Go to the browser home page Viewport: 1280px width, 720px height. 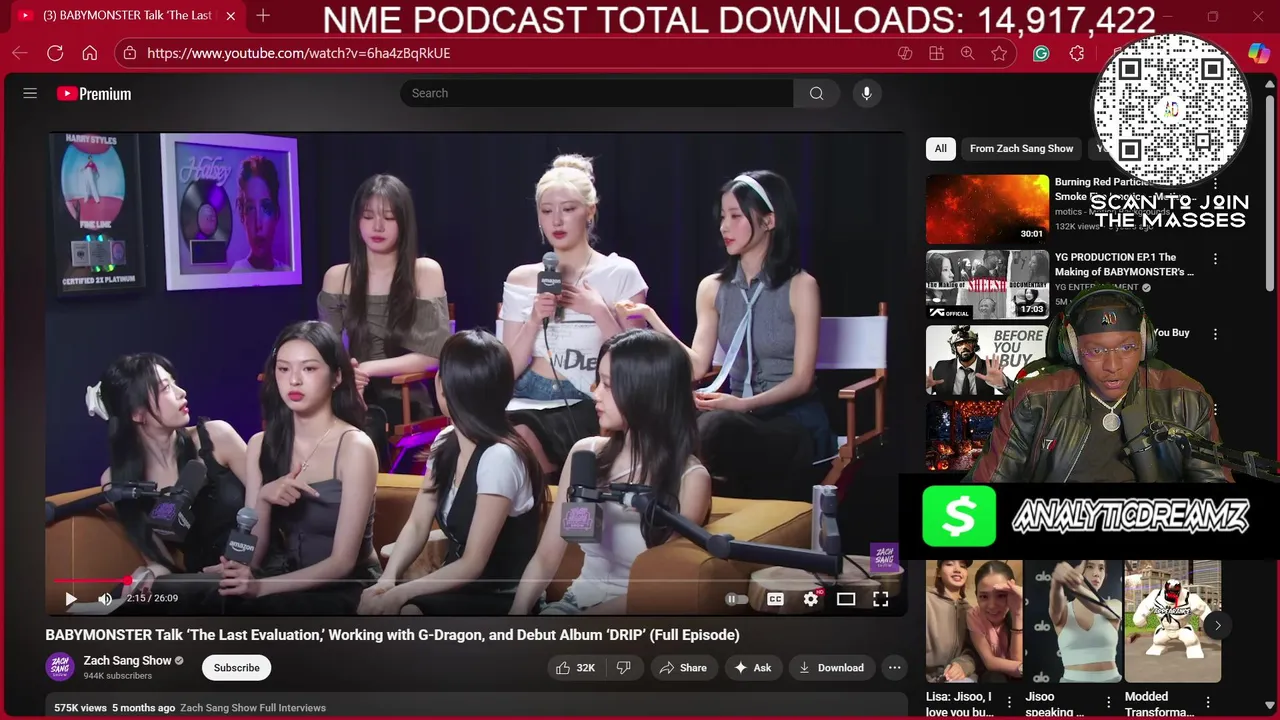click(x=90, y=53)
